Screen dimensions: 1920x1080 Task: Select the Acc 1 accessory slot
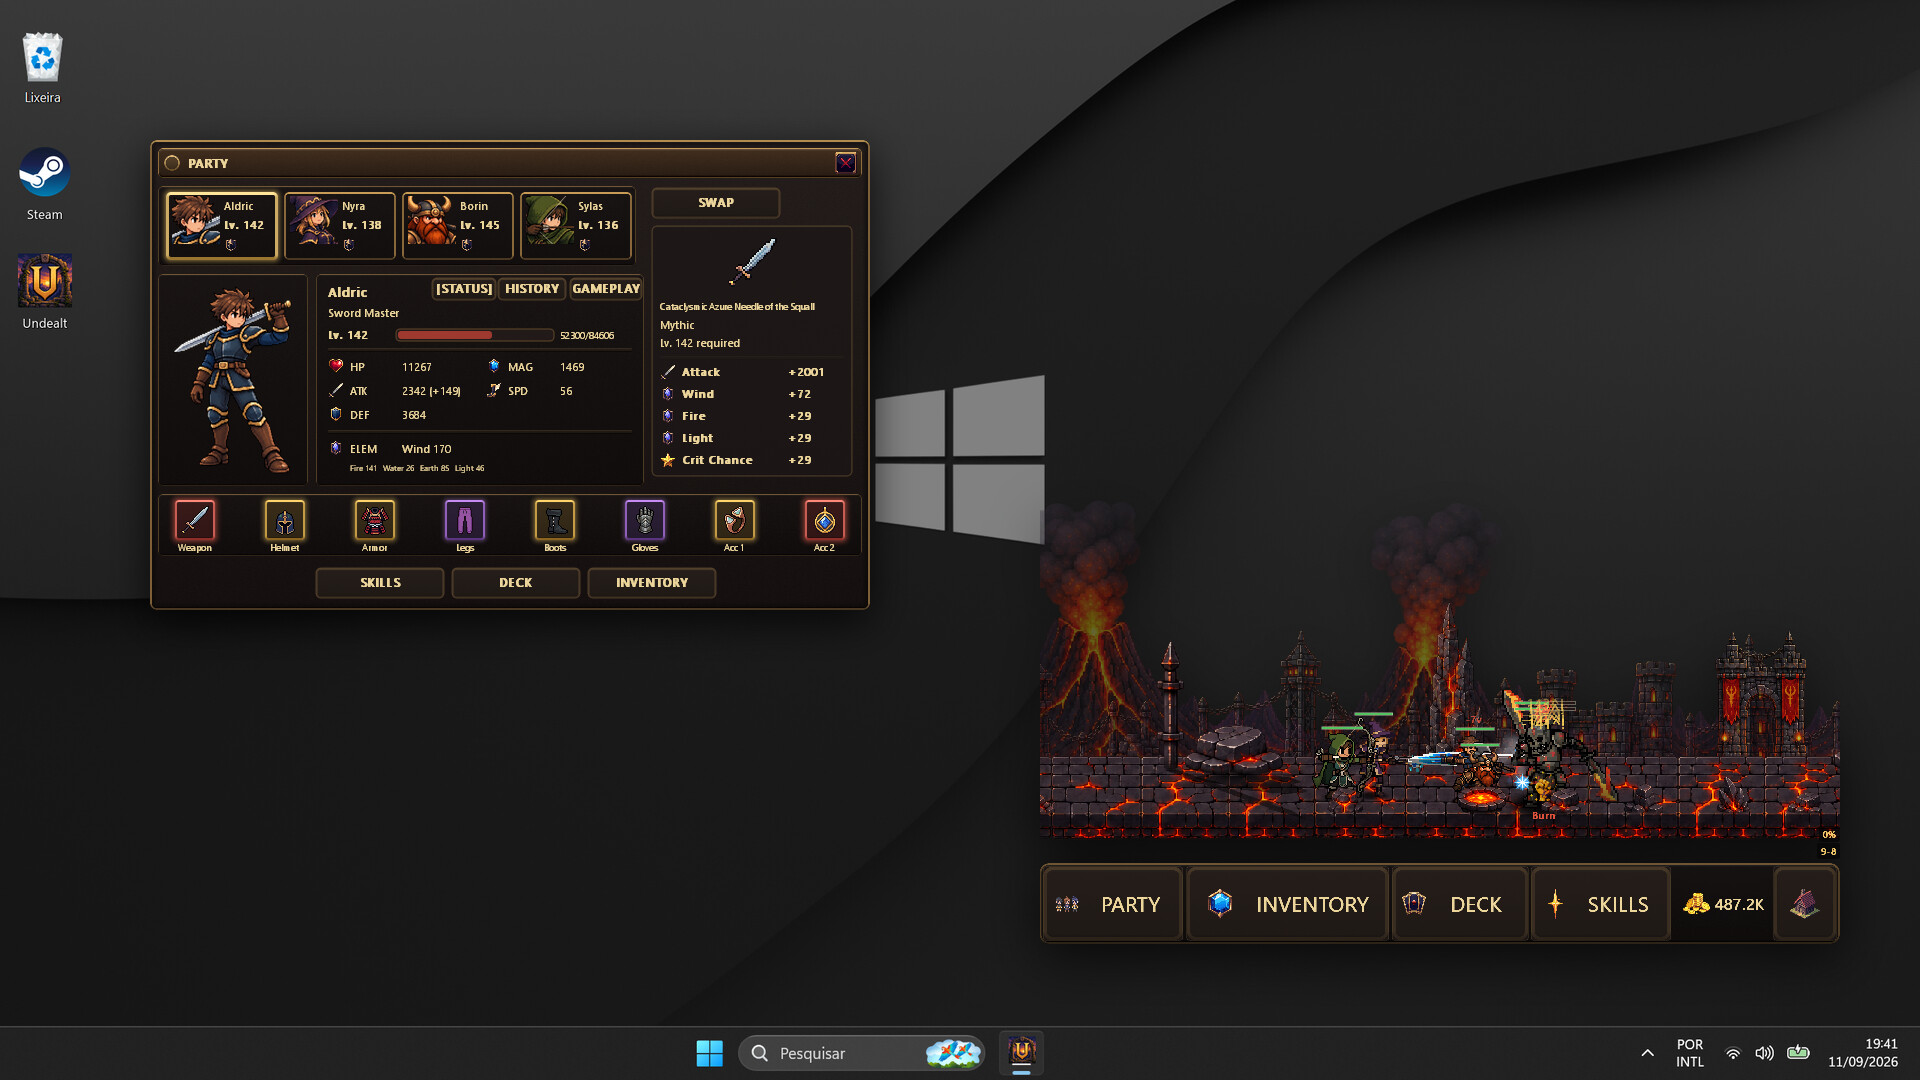(x=735, y=521)
